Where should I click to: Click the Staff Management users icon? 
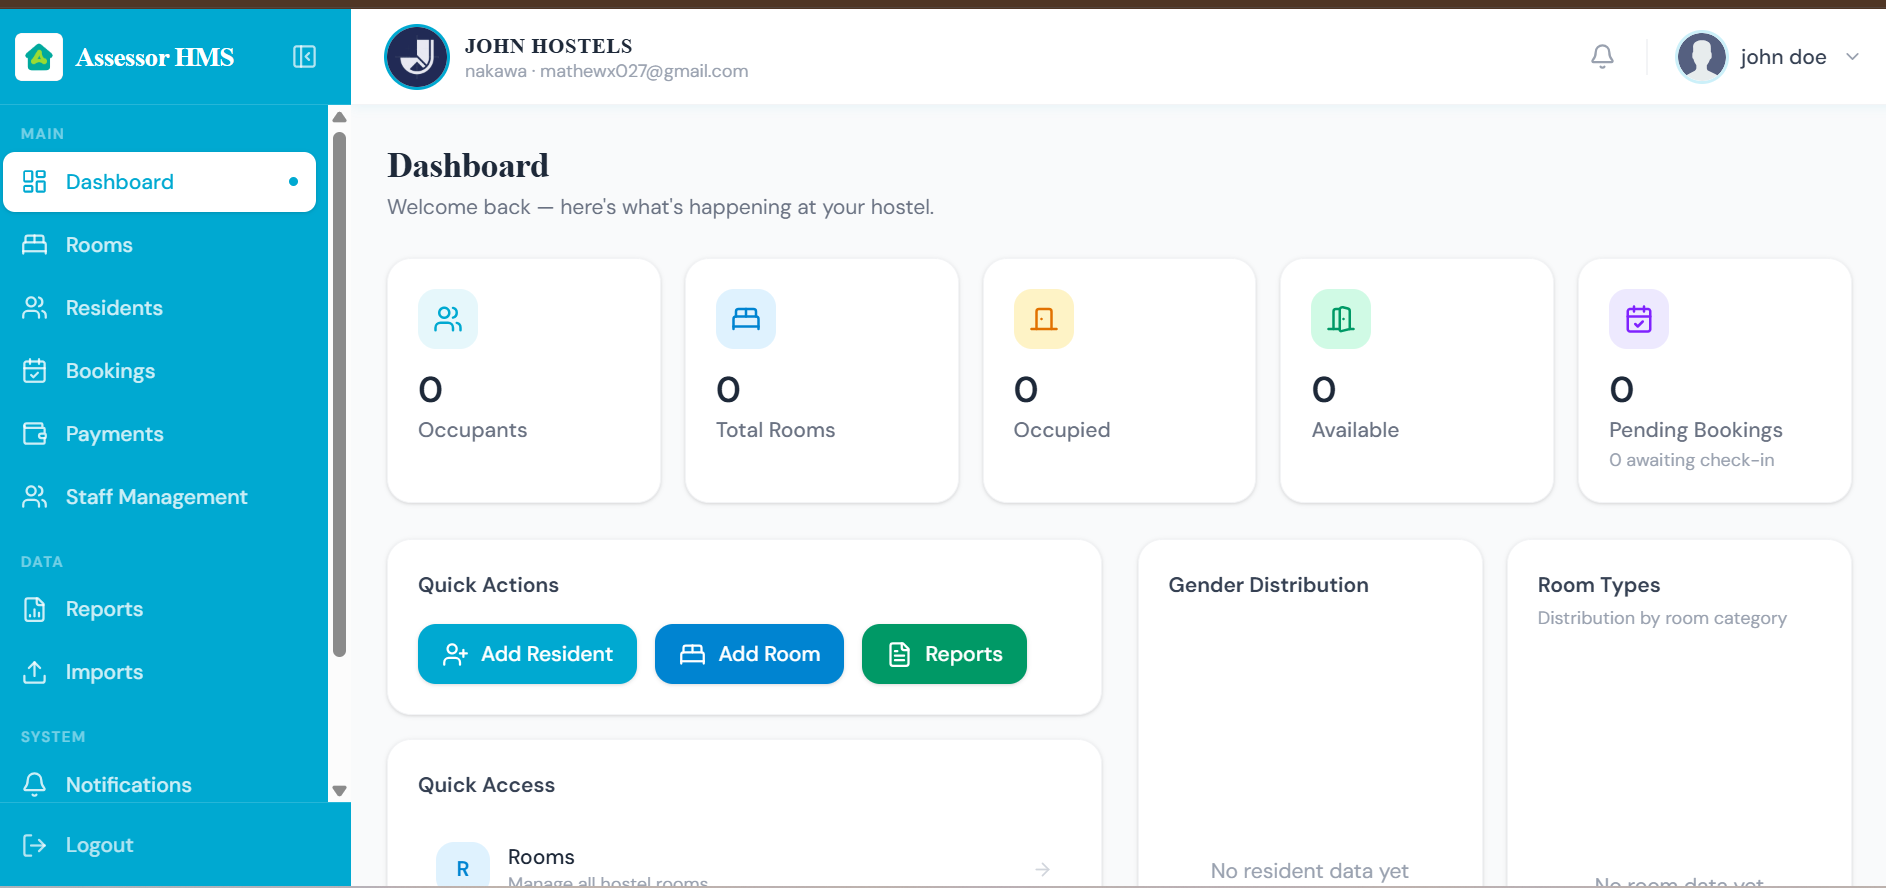click(35, 497)
